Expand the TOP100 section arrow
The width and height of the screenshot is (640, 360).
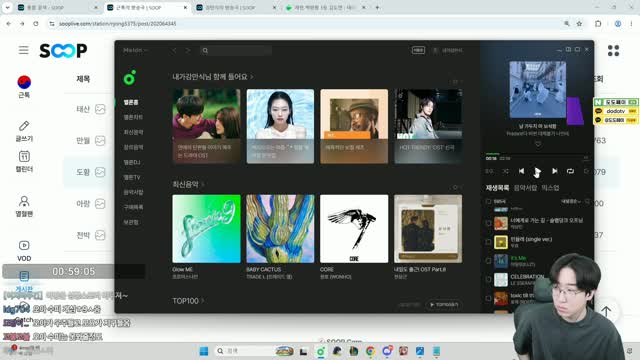[203, 301]
